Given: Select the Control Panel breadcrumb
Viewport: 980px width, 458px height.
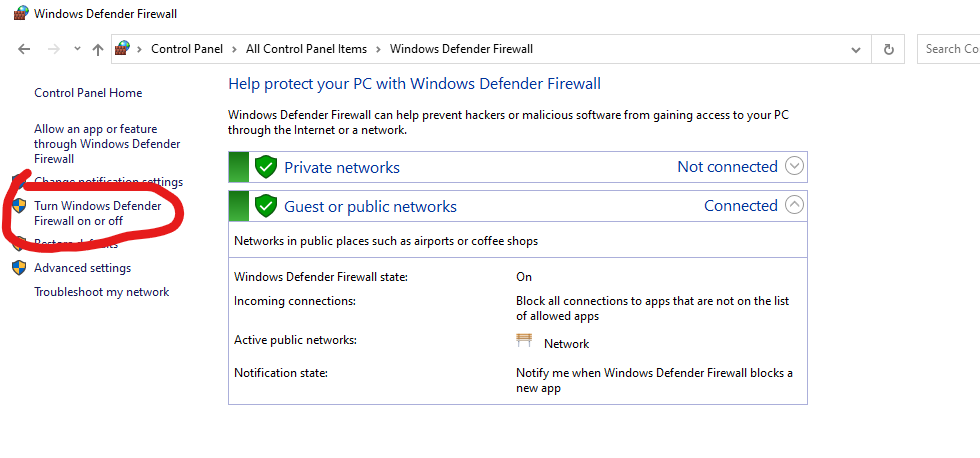Looking at the screenshot, I should (187, 49).
